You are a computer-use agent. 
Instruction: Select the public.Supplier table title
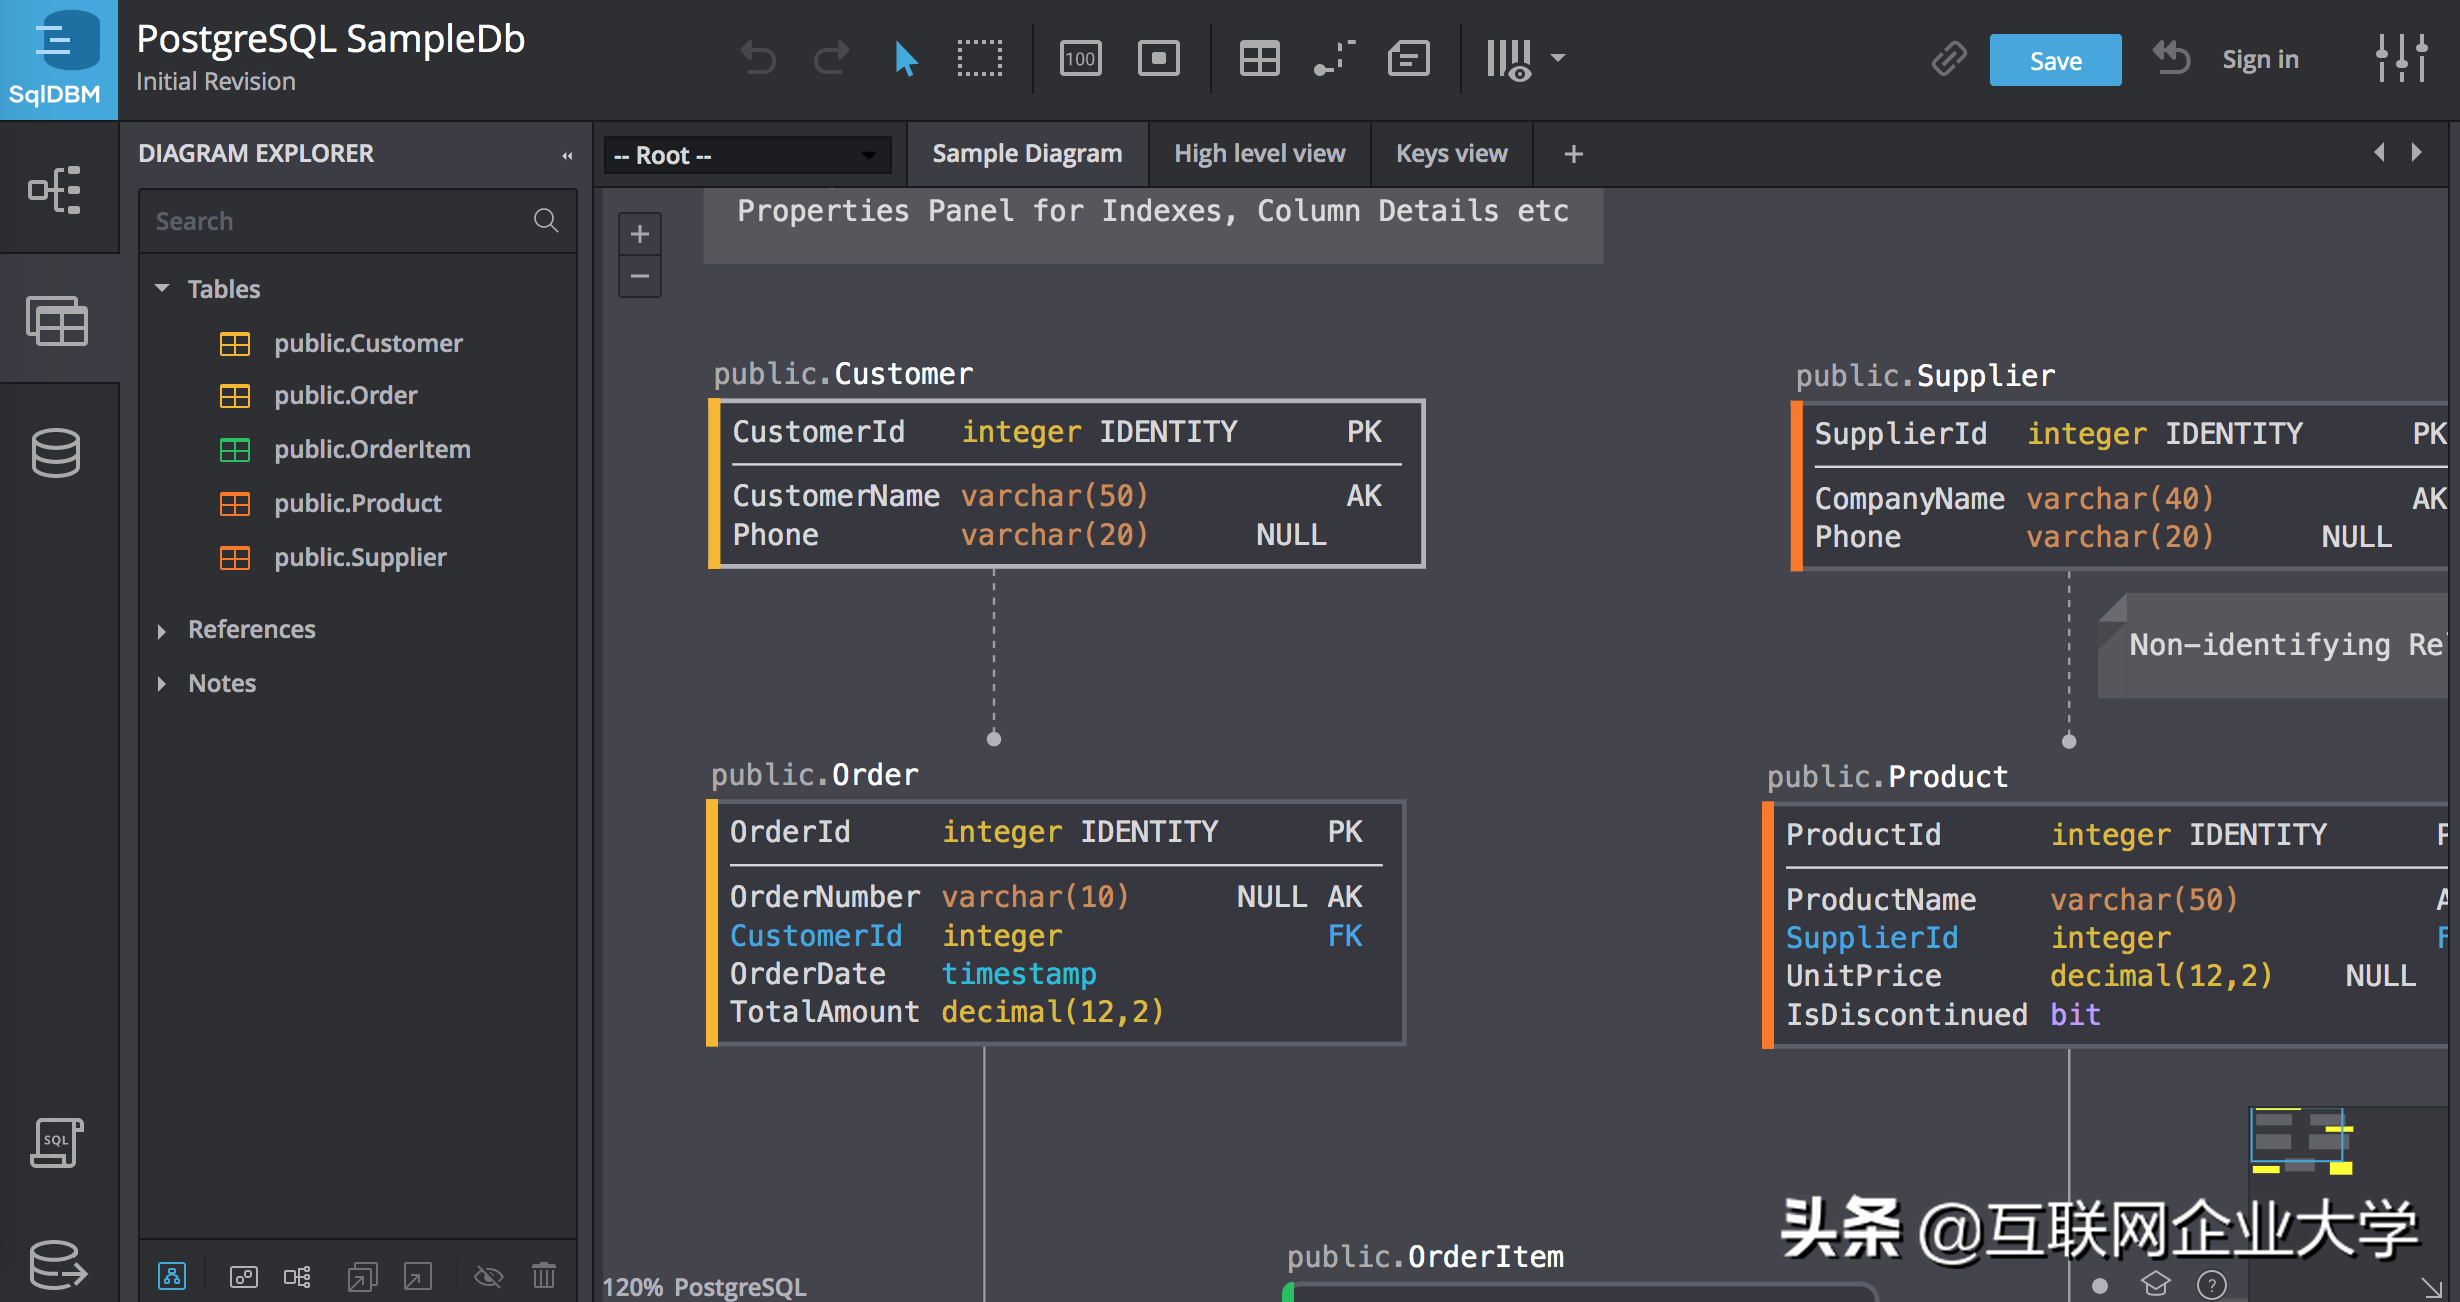(x=1925, y=376)
